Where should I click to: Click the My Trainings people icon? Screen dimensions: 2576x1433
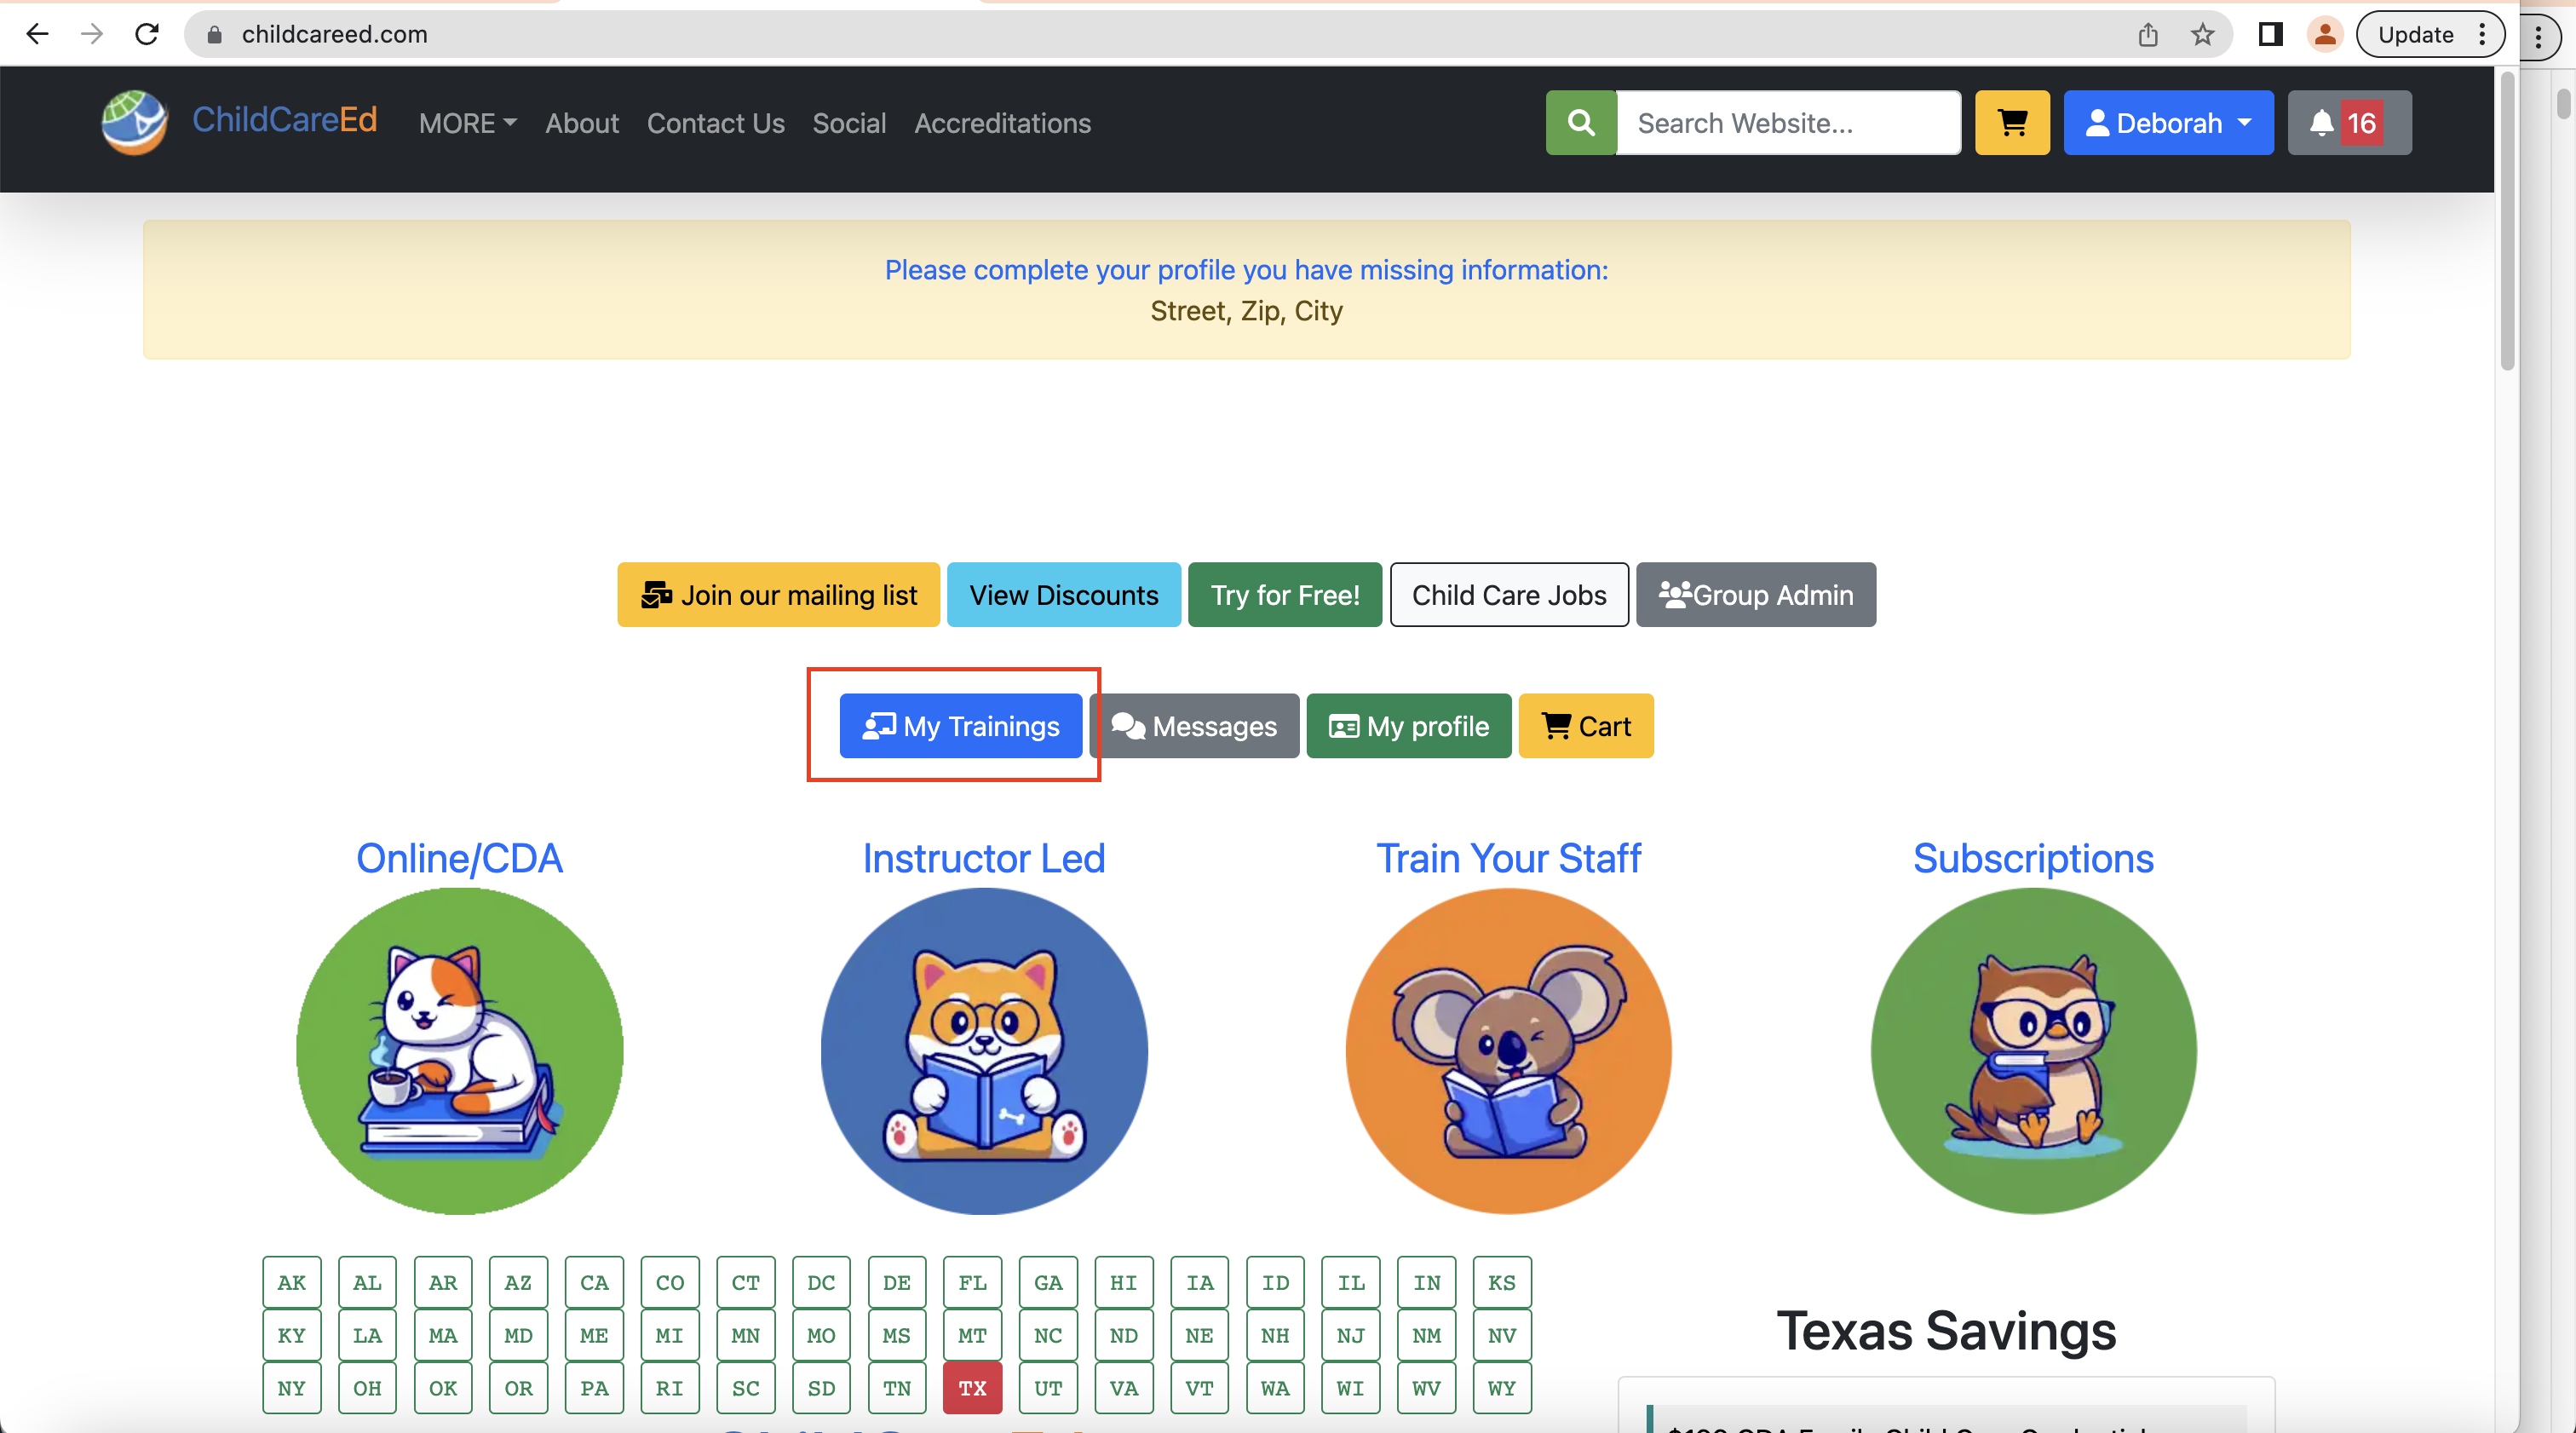click(x=875, y=725)
